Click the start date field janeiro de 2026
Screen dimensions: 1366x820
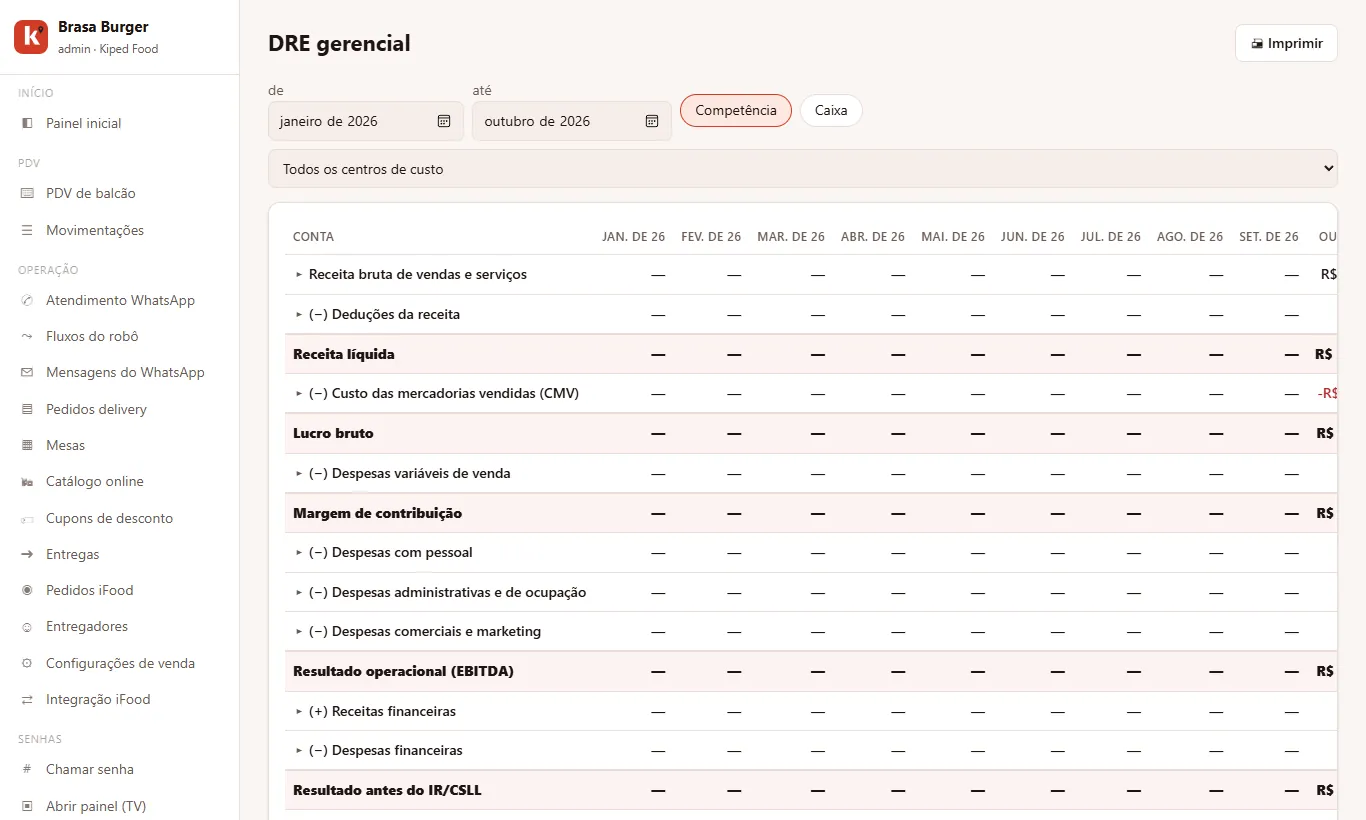(x=366, y=121)
